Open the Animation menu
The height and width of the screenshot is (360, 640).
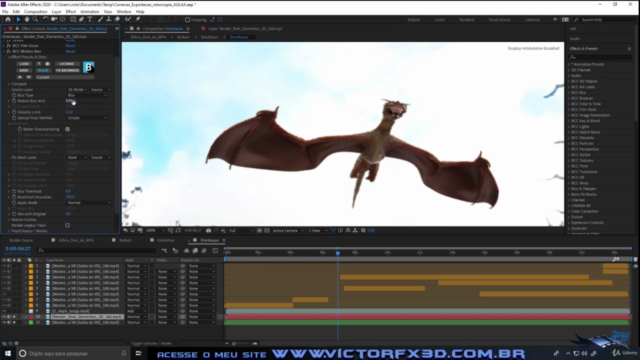coord(90,12)
